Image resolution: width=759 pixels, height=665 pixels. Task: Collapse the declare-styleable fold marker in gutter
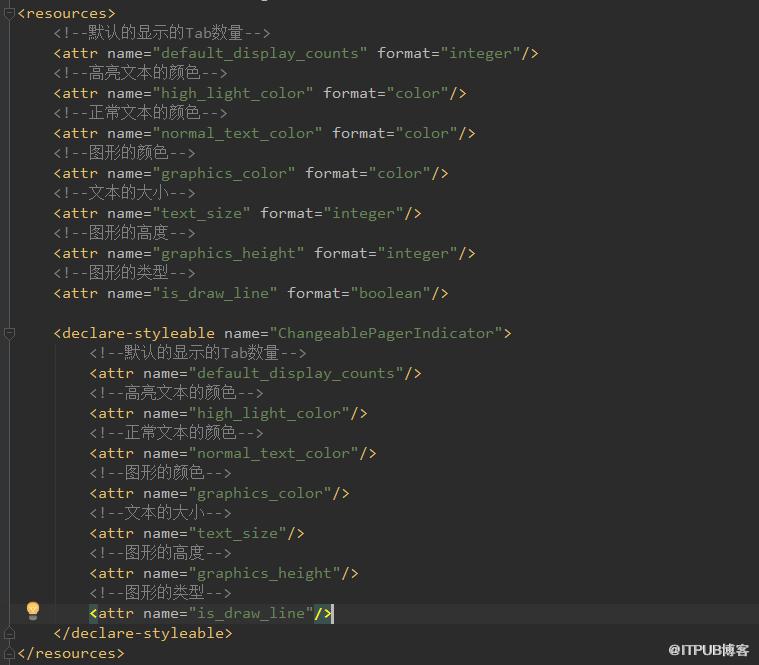tap(9, 333)
